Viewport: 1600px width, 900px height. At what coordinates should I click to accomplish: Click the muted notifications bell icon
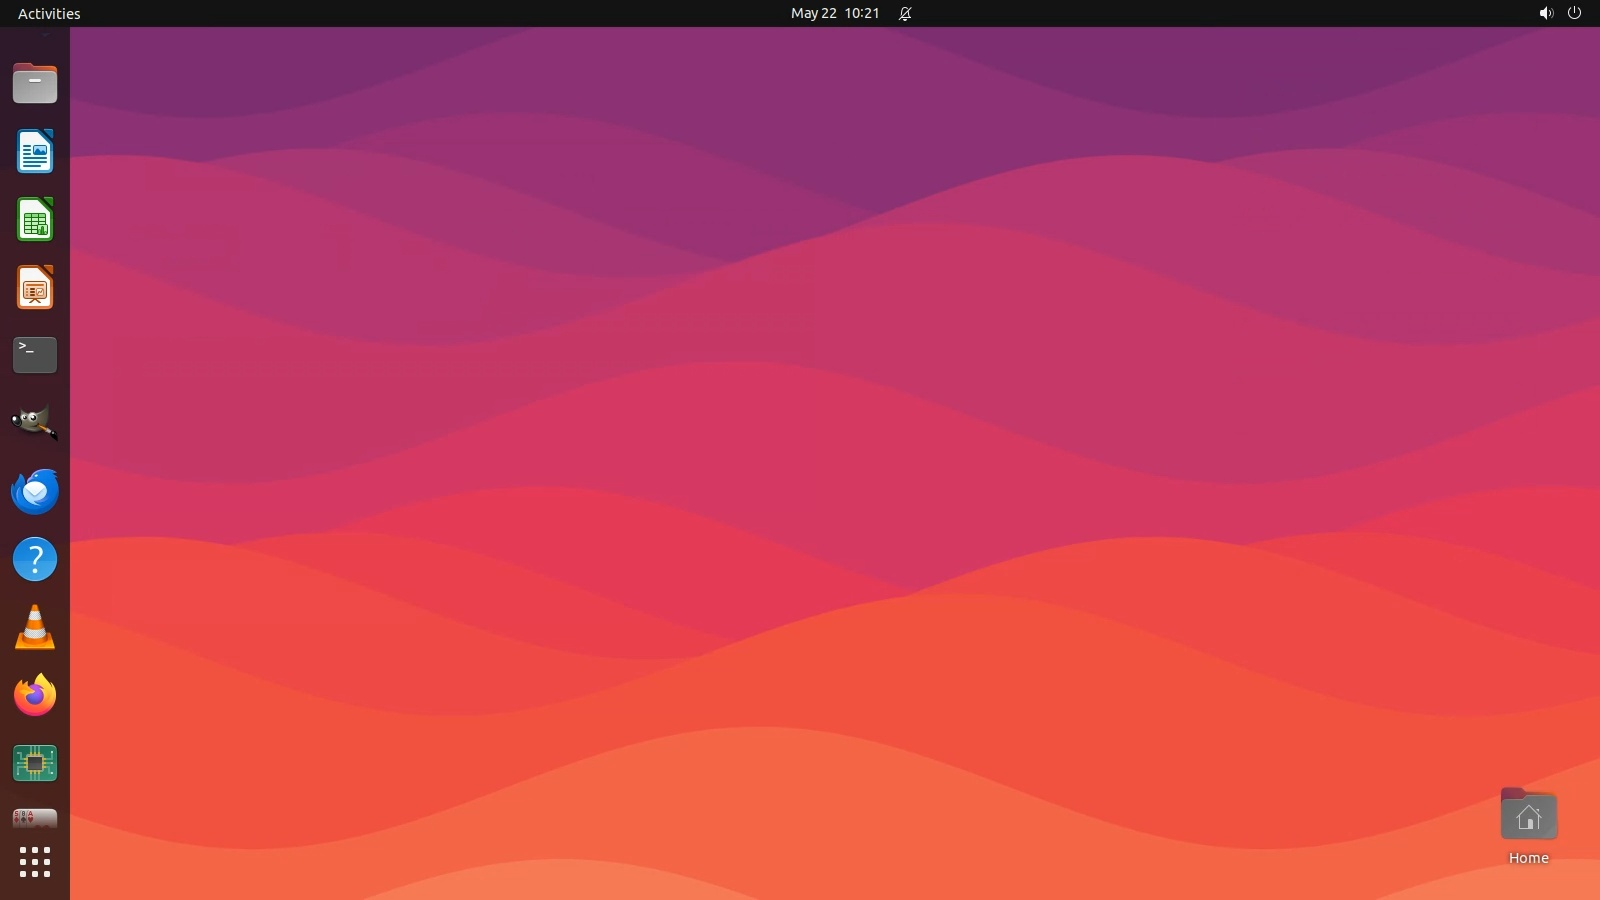(905, 14)
